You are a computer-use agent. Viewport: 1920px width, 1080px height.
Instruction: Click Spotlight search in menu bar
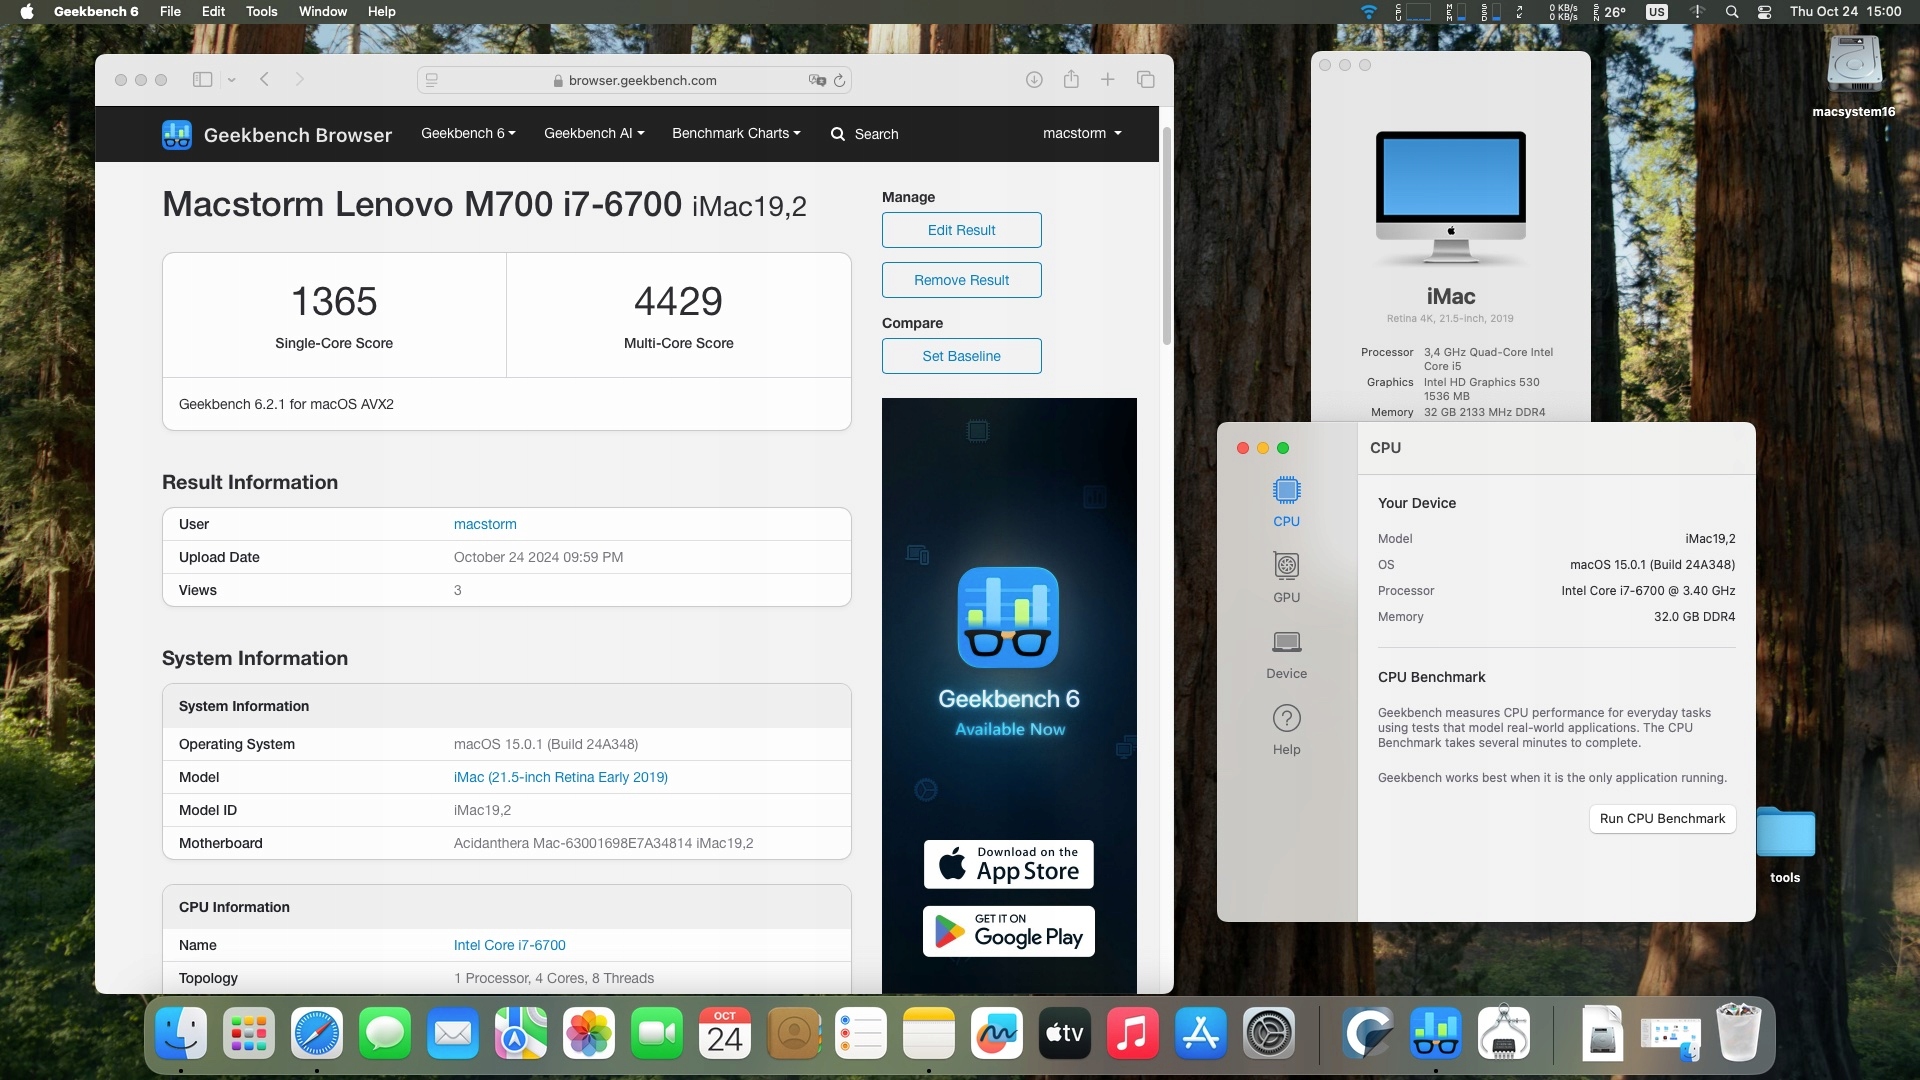(1732, 12)
